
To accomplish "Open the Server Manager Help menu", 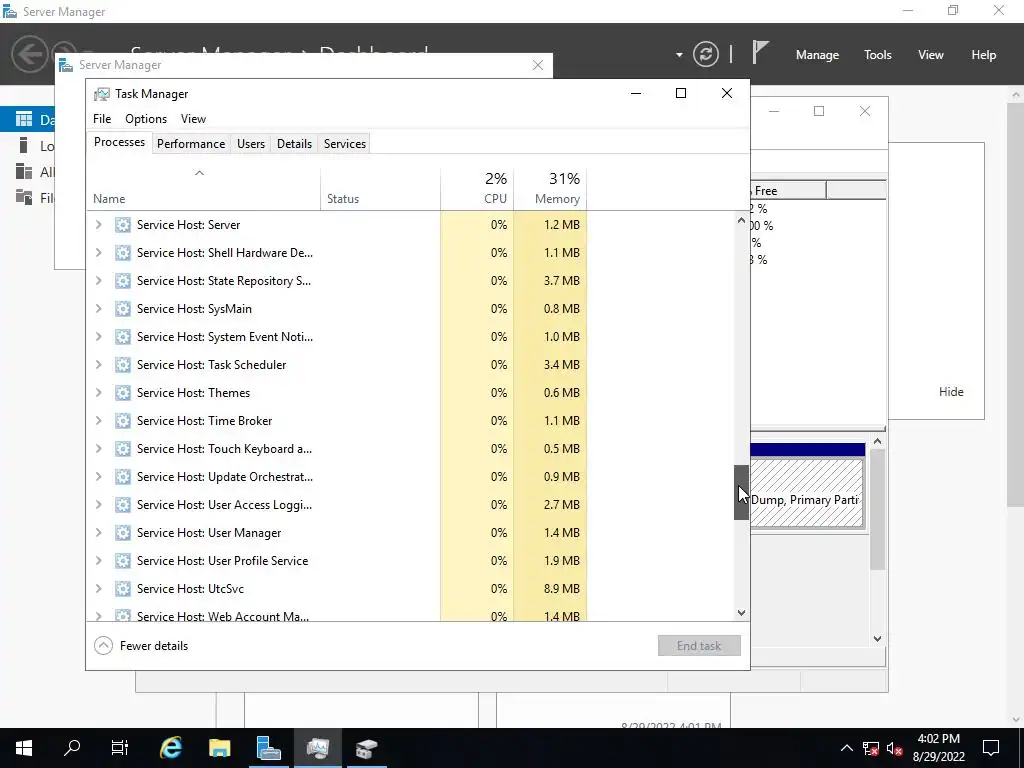I will point(984,55).
